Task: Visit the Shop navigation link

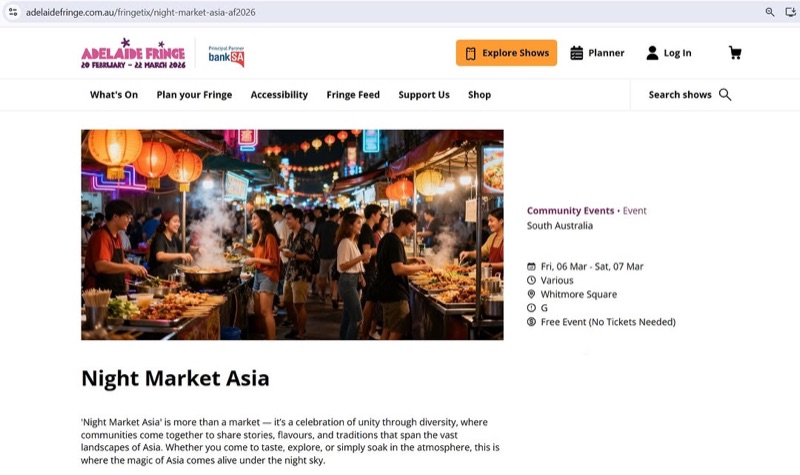Action: [x=479, y=95]
